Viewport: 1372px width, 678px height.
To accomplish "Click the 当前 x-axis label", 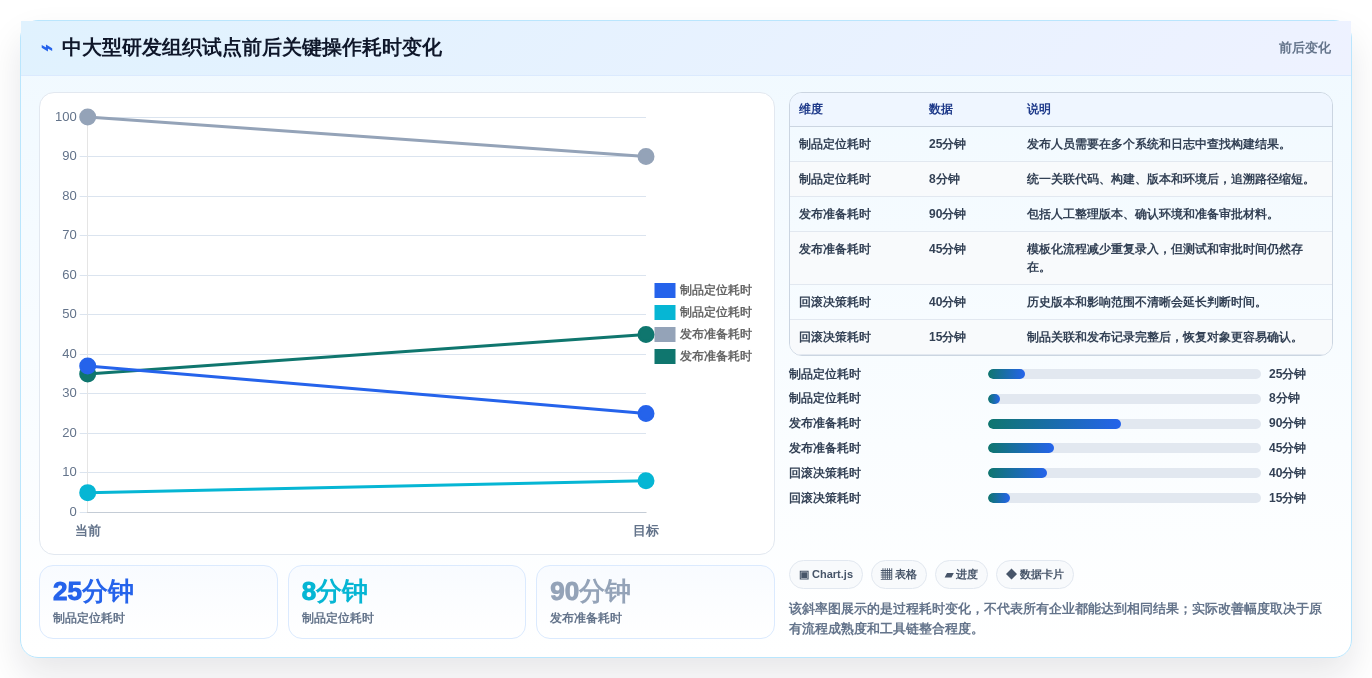I will tap(88, 531).
